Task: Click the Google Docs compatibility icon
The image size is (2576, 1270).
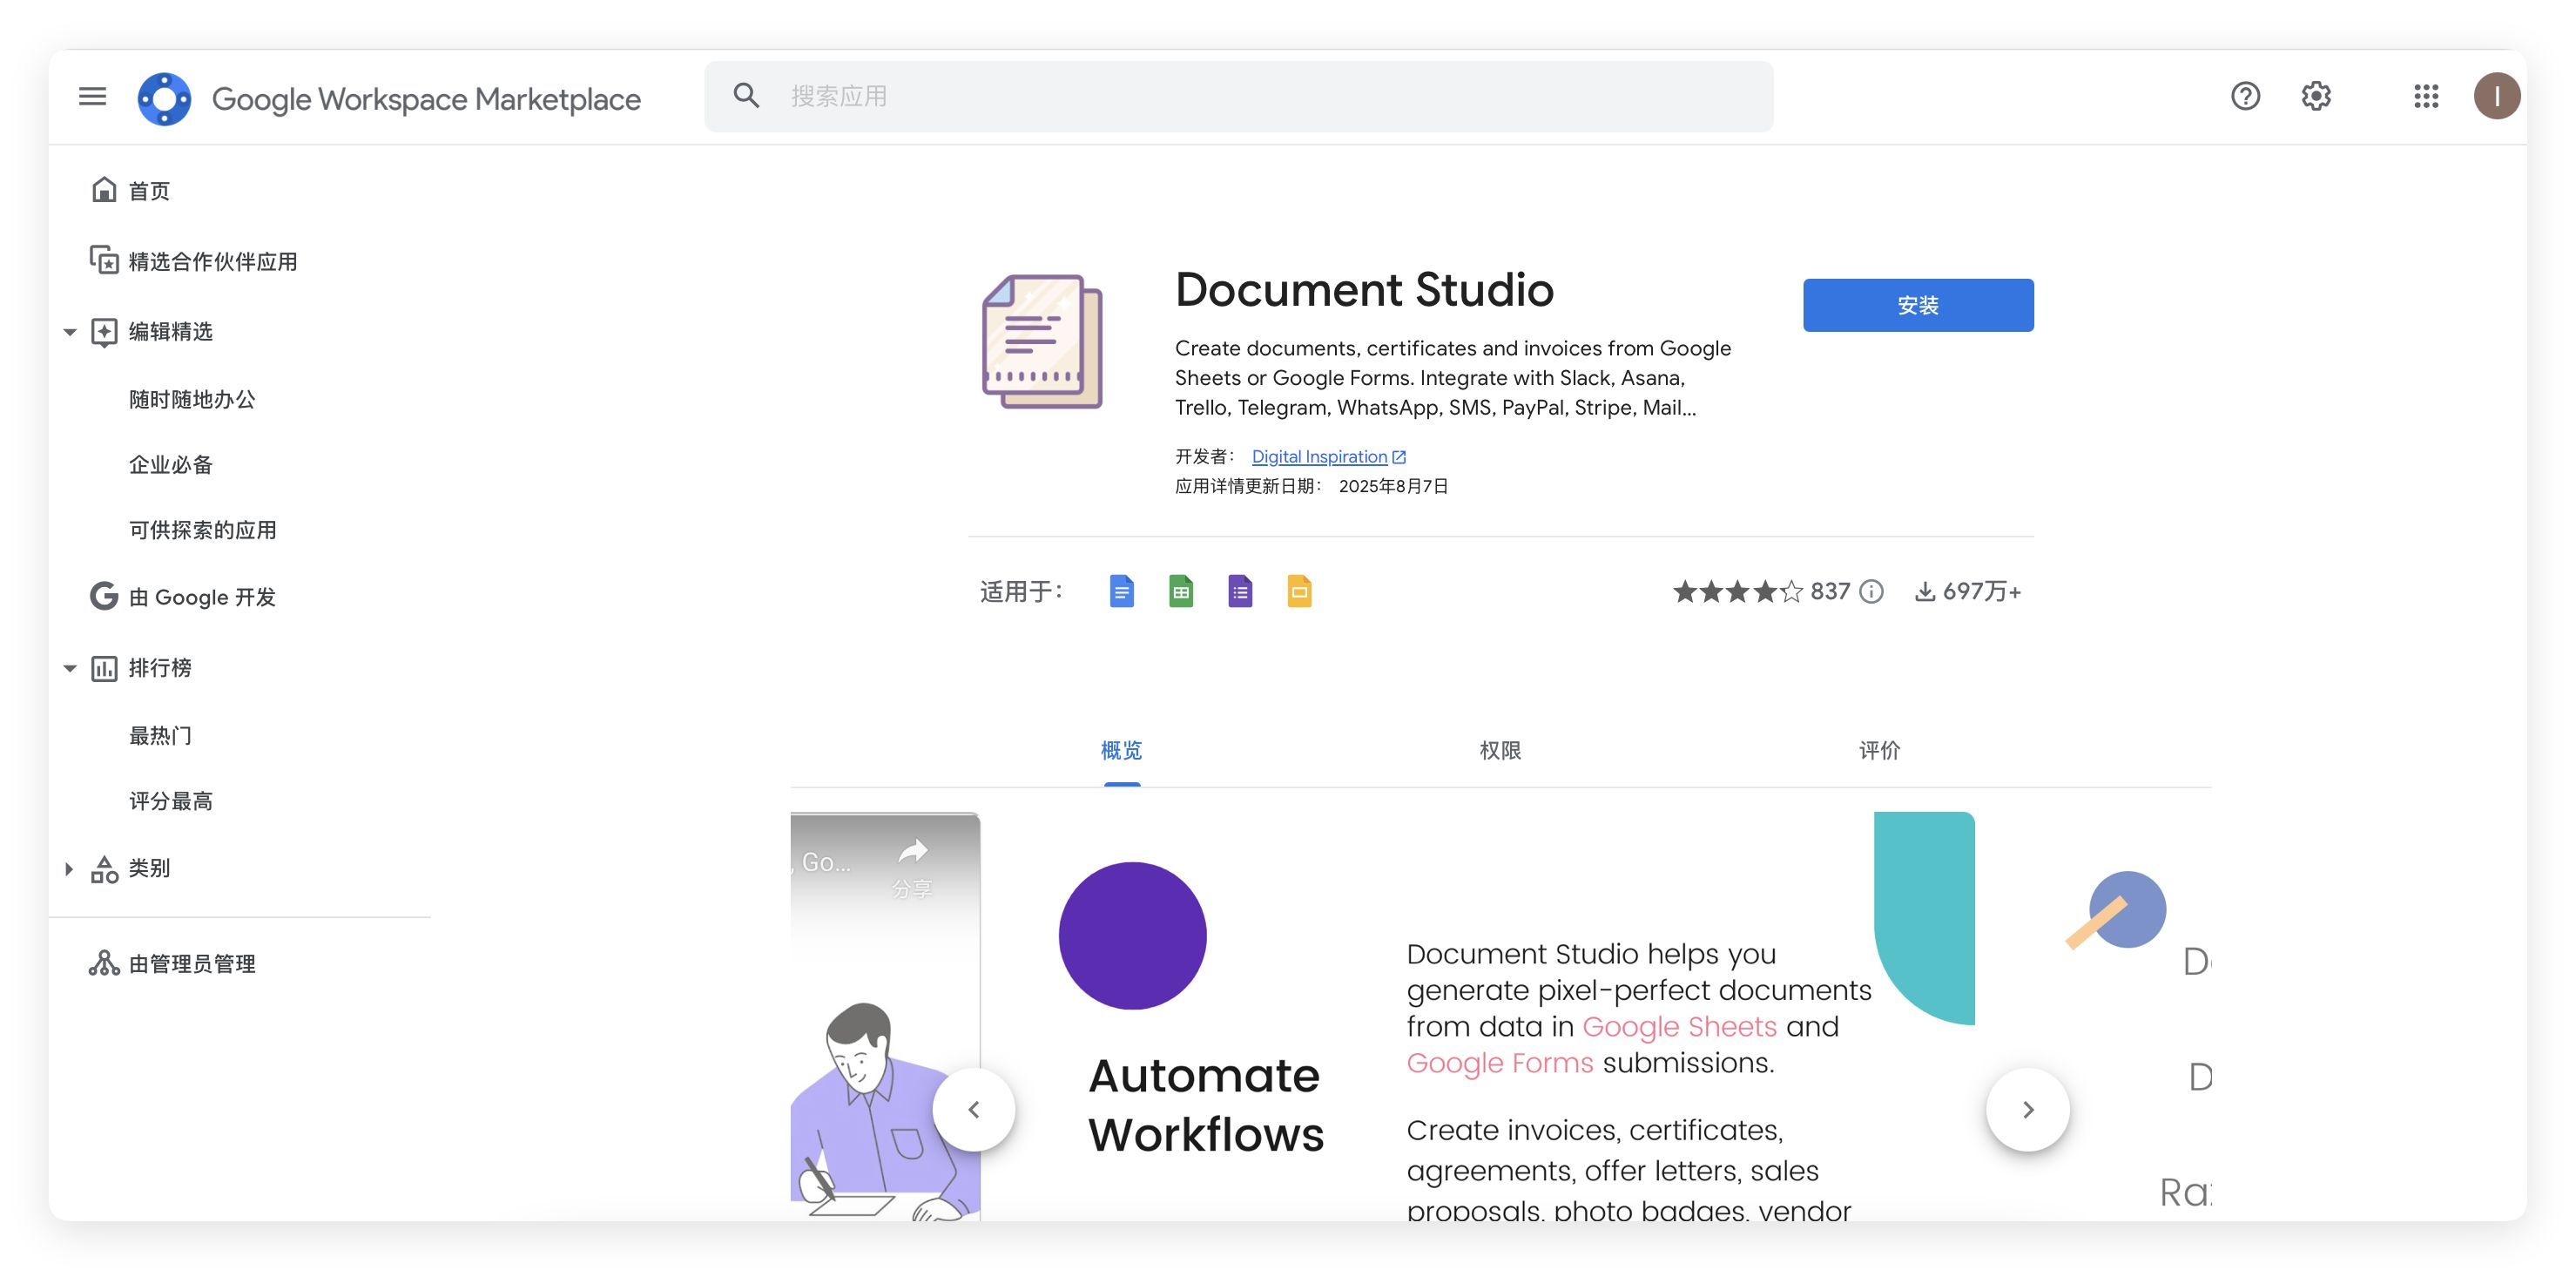Action: click(x=1122, y=591)
